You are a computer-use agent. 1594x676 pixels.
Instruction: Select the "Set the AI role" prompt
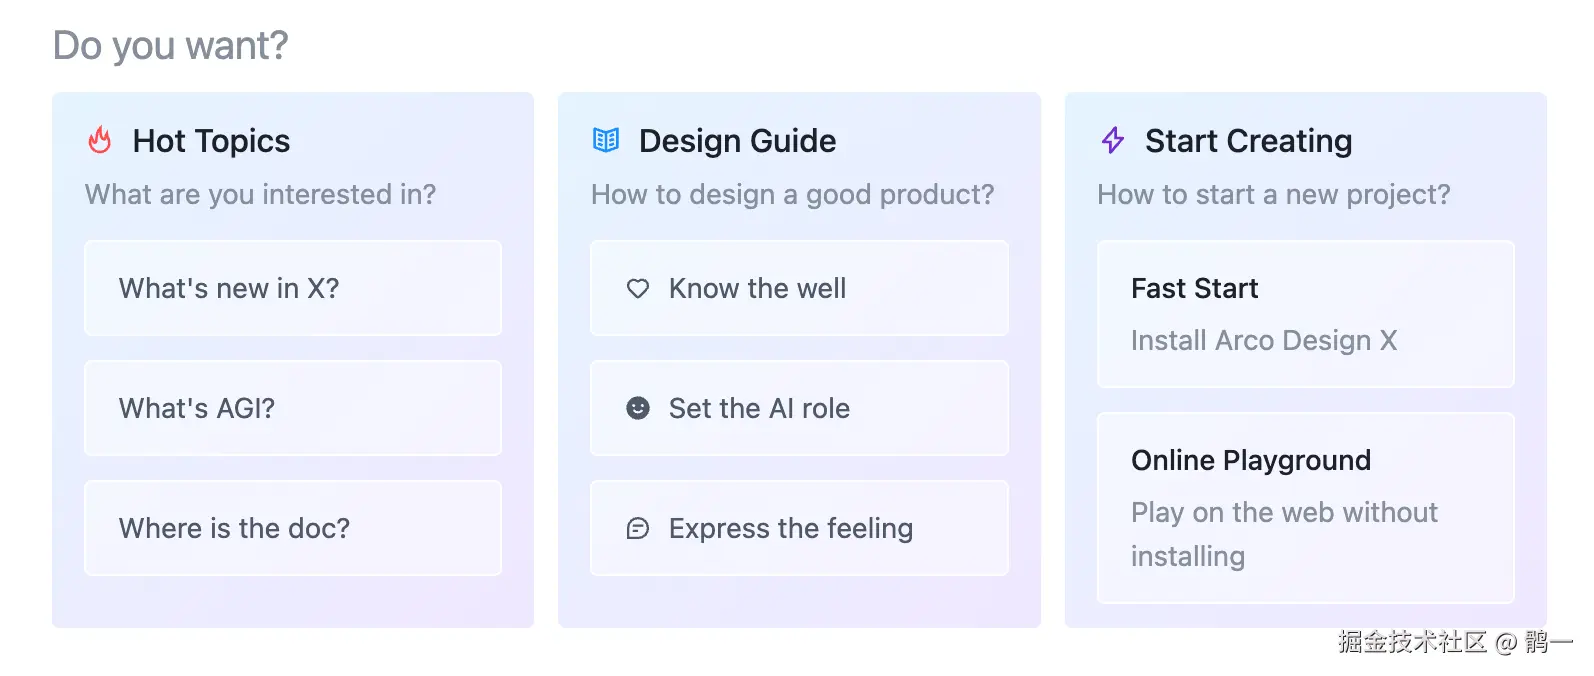pyautogui.click(x=799, y=408)
